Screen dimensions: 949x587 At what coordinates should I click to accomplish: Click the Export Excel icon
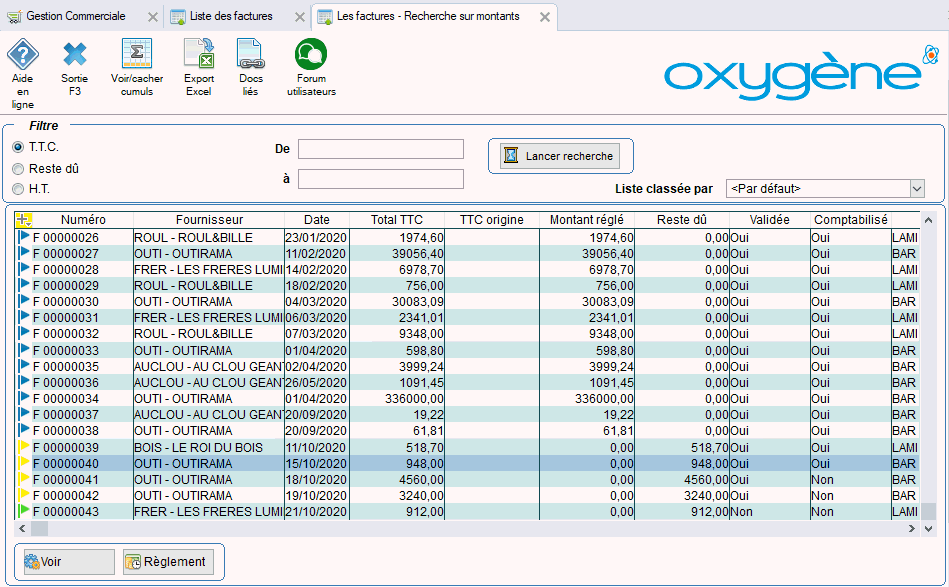(x=199, y=55)
